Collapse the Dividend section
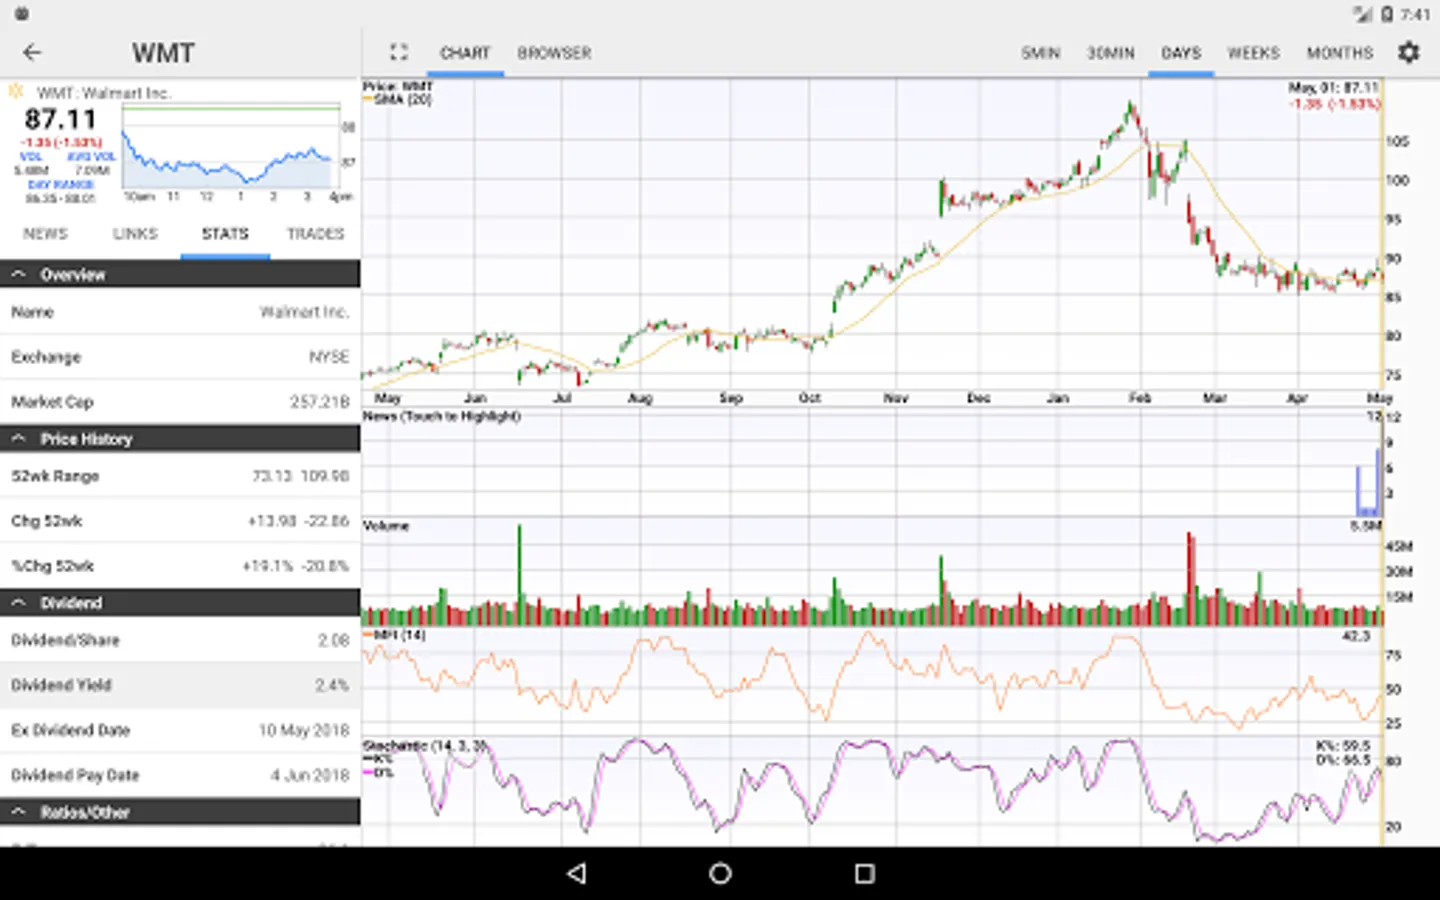The height and width of the screenshot is (900, 1440). [x=180, y=602]
